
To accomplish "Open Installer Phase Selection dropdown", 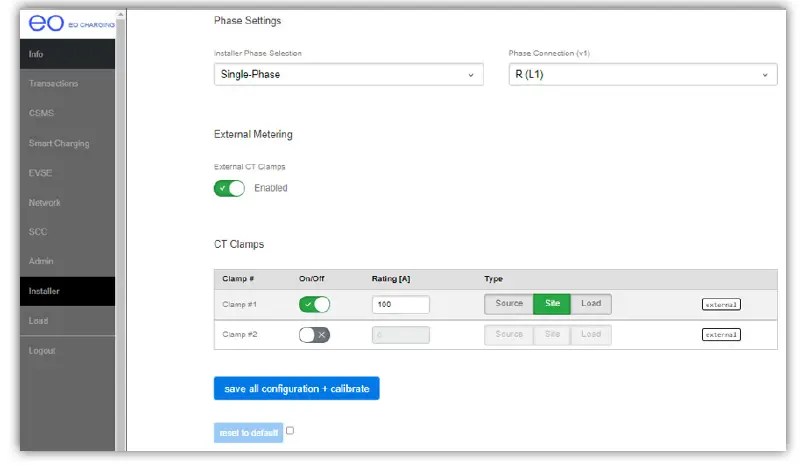I will tap(347, 75).
